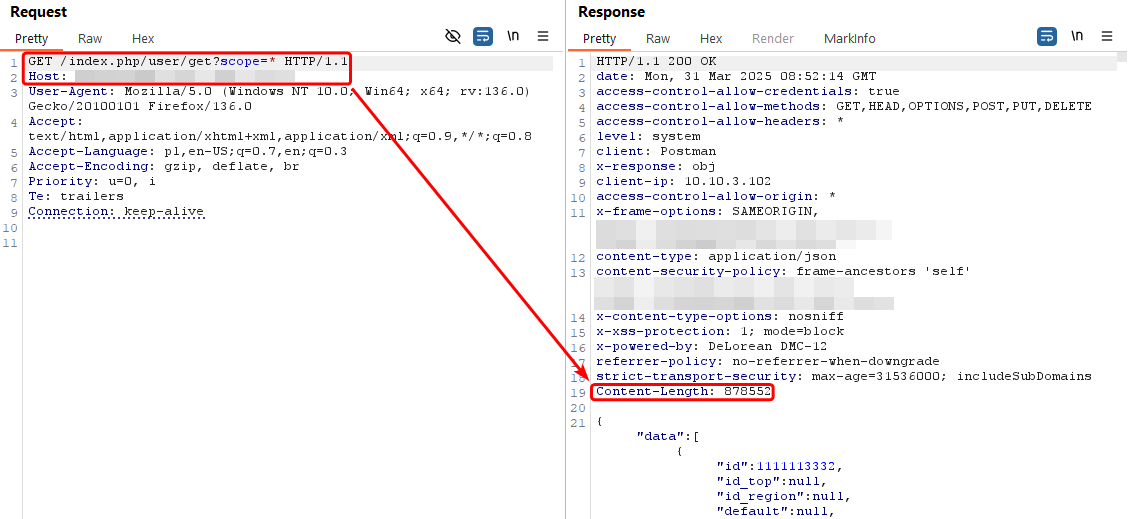The height and width of the screenshot is (519, 1128).
Task: Click the content-security-policy header
Action: (783, 271)
